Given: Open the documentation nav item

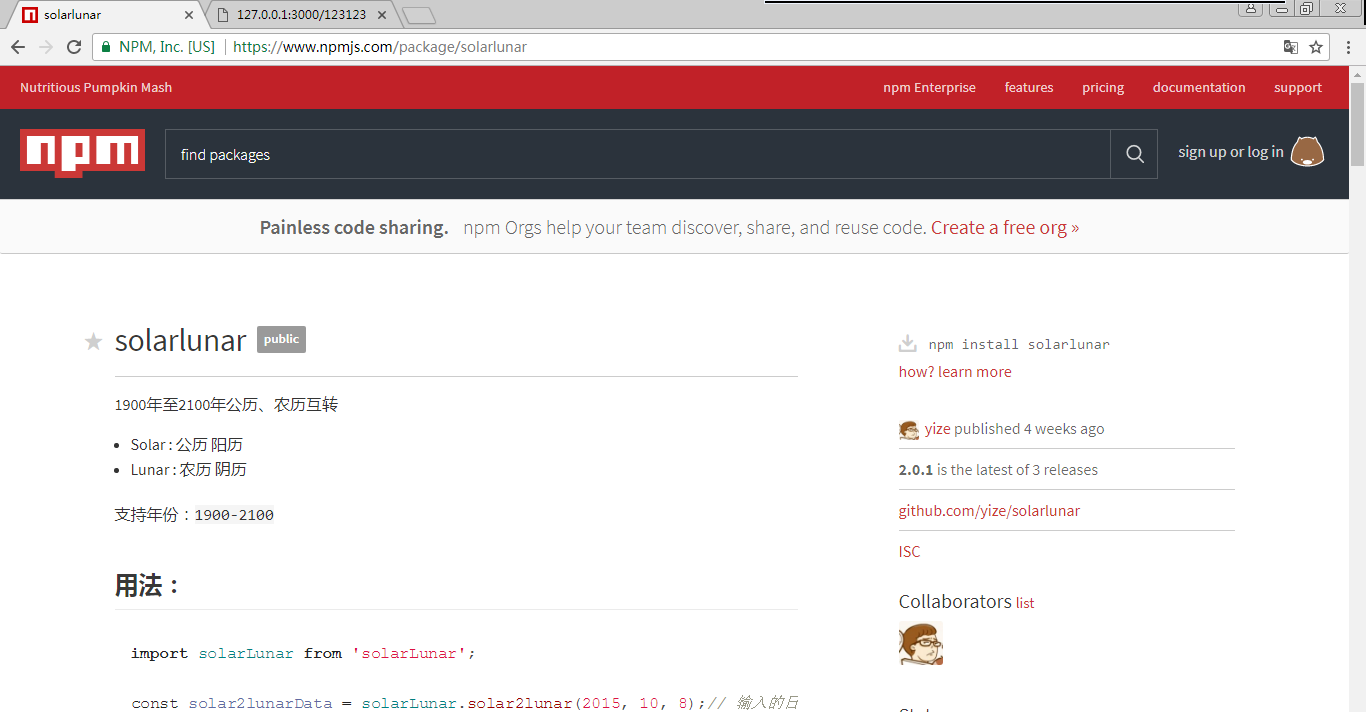Looking at the screenshot, I should pos(1199,88).
